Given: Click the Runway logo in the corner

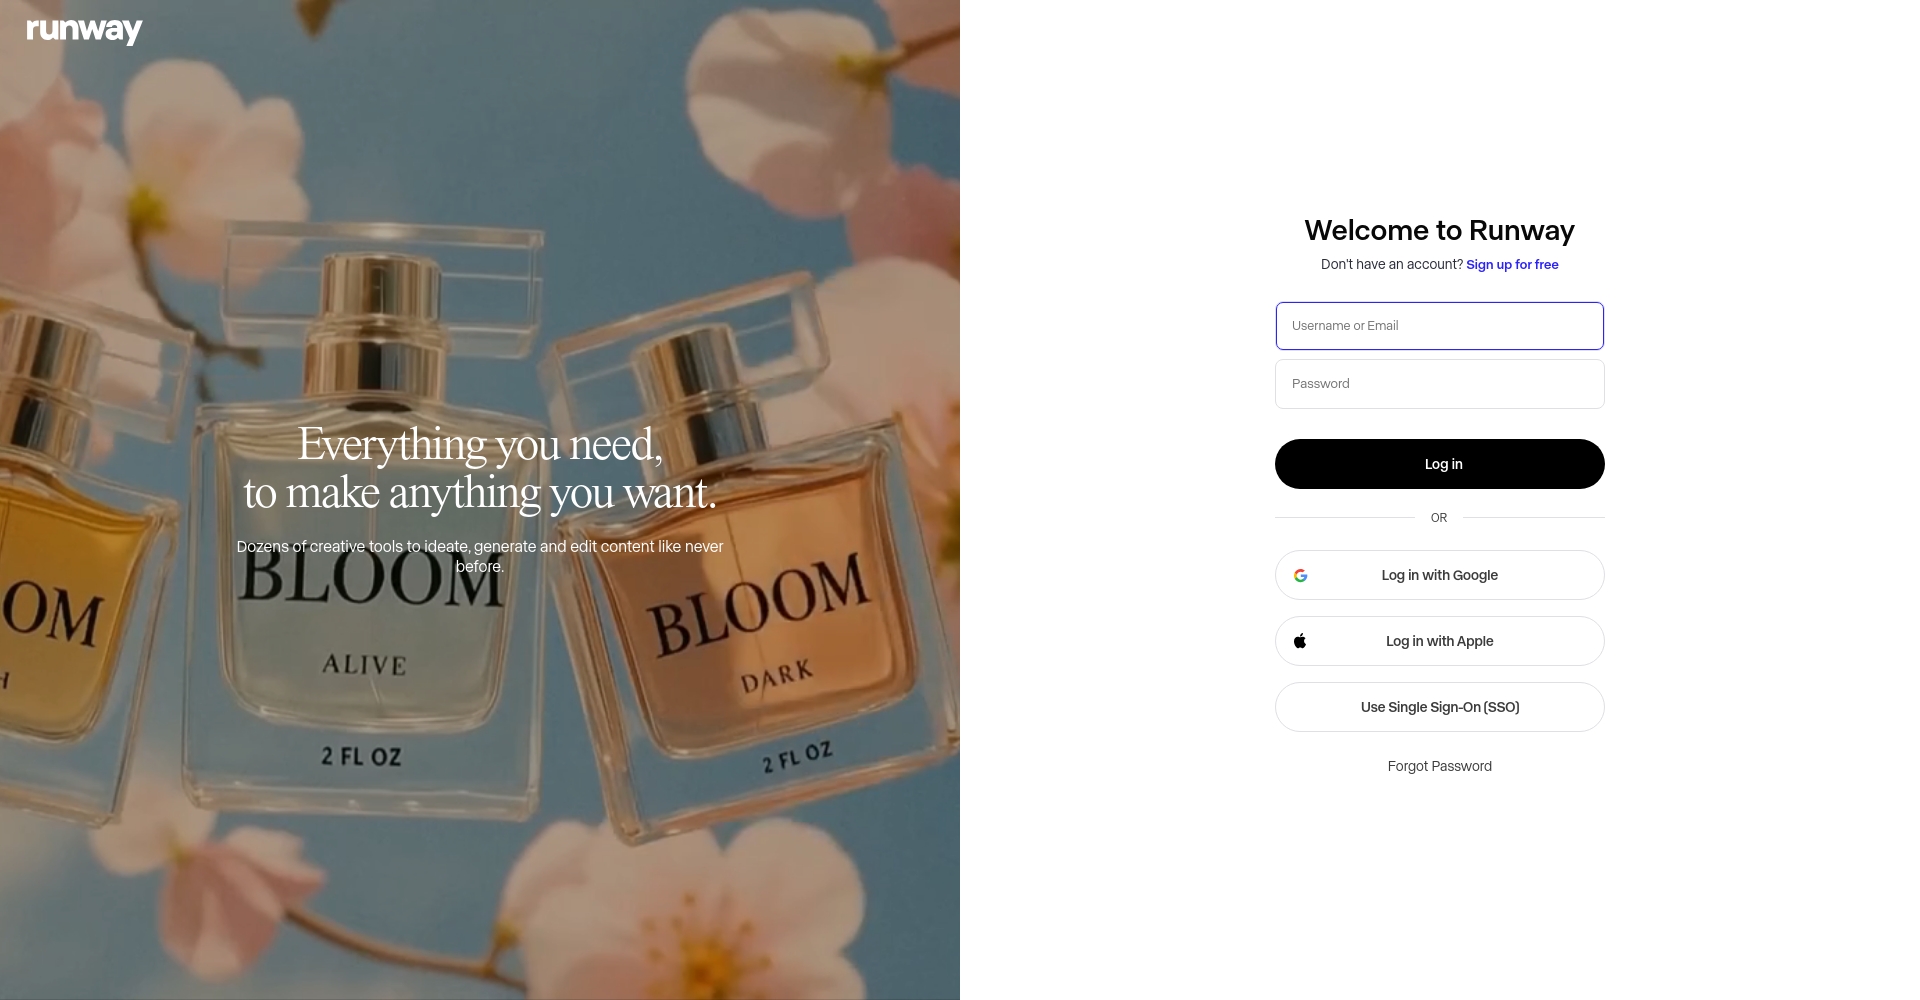Looking at the screenshot, I should click(84, 31).
